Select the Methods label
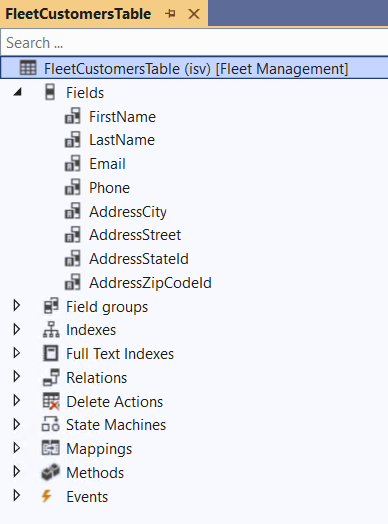Viewport: 388px width, 524px height. [x=95, y=473]
